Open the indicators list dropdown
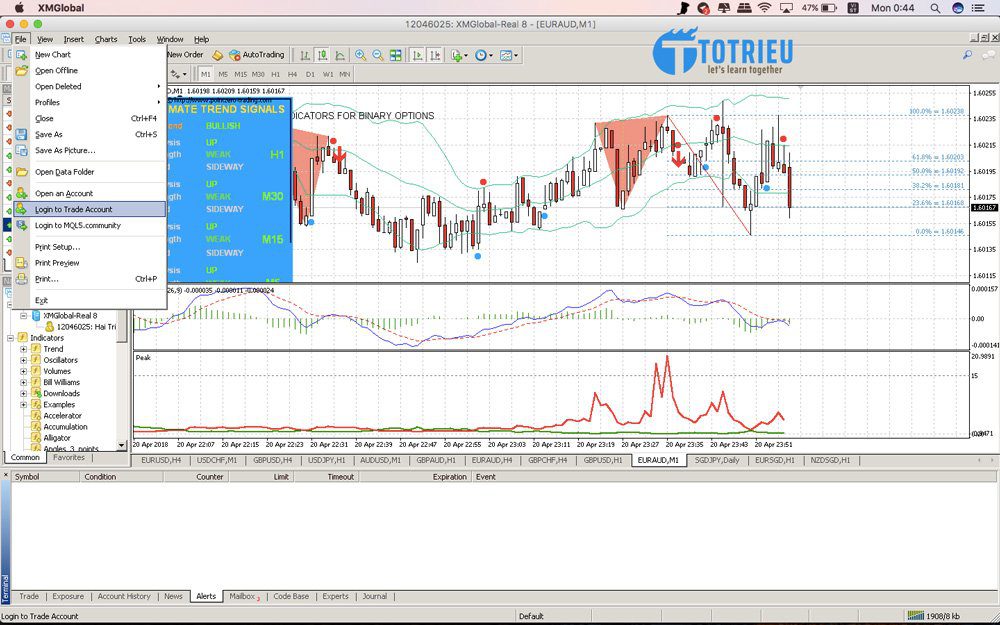The width and height of the screenshot is (1000, 625). point(459,55)
